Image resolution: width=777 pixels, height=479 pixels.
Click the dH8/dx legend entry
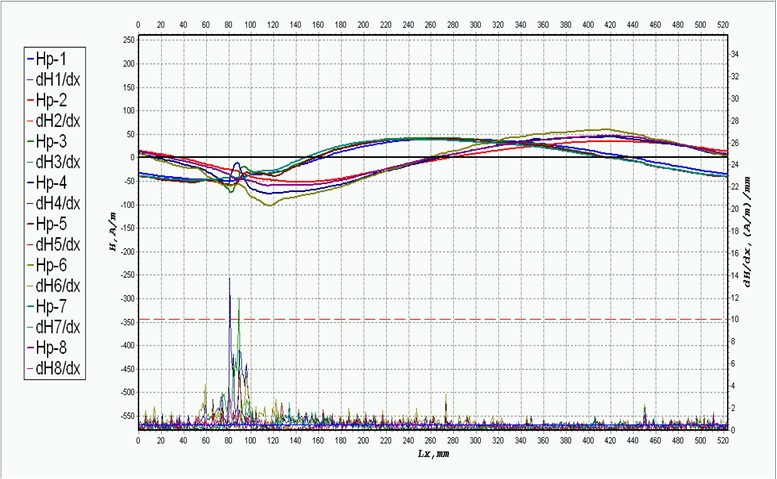(x=57, y=369)
